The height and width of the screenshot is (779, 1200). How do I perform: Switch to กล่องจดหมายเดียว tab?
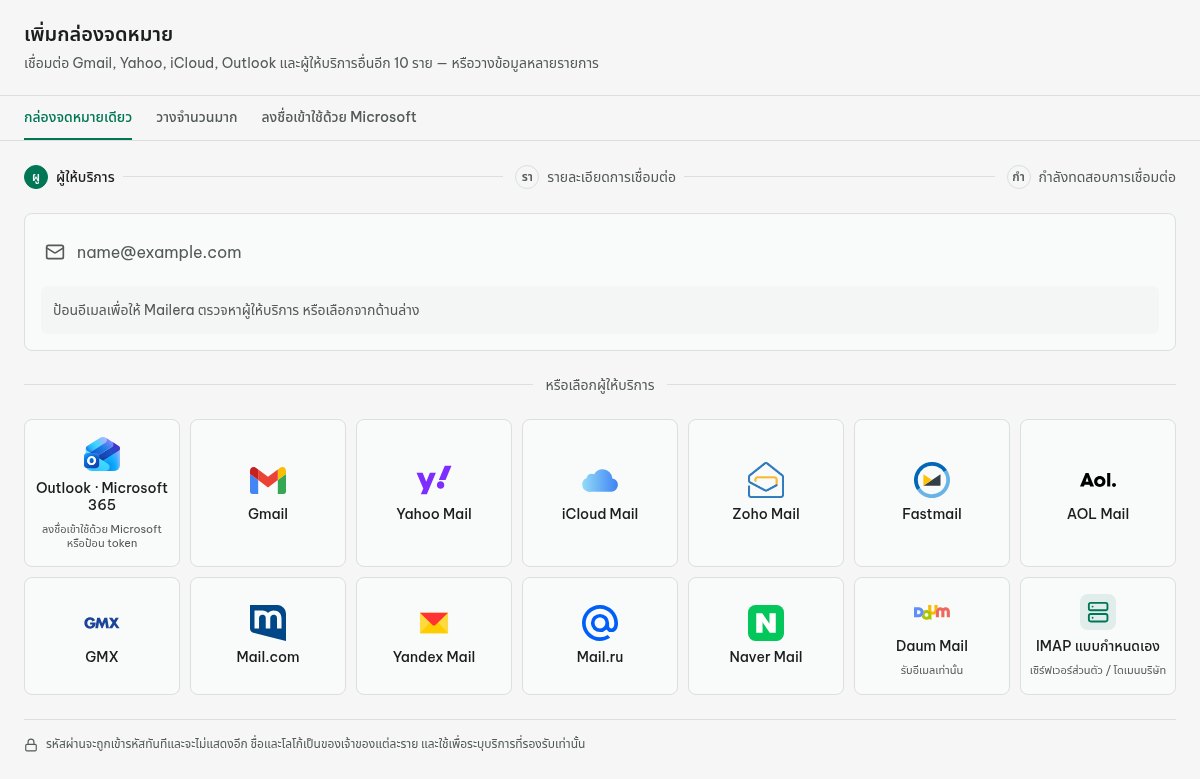pyautogui.click(x=78, y=117)
